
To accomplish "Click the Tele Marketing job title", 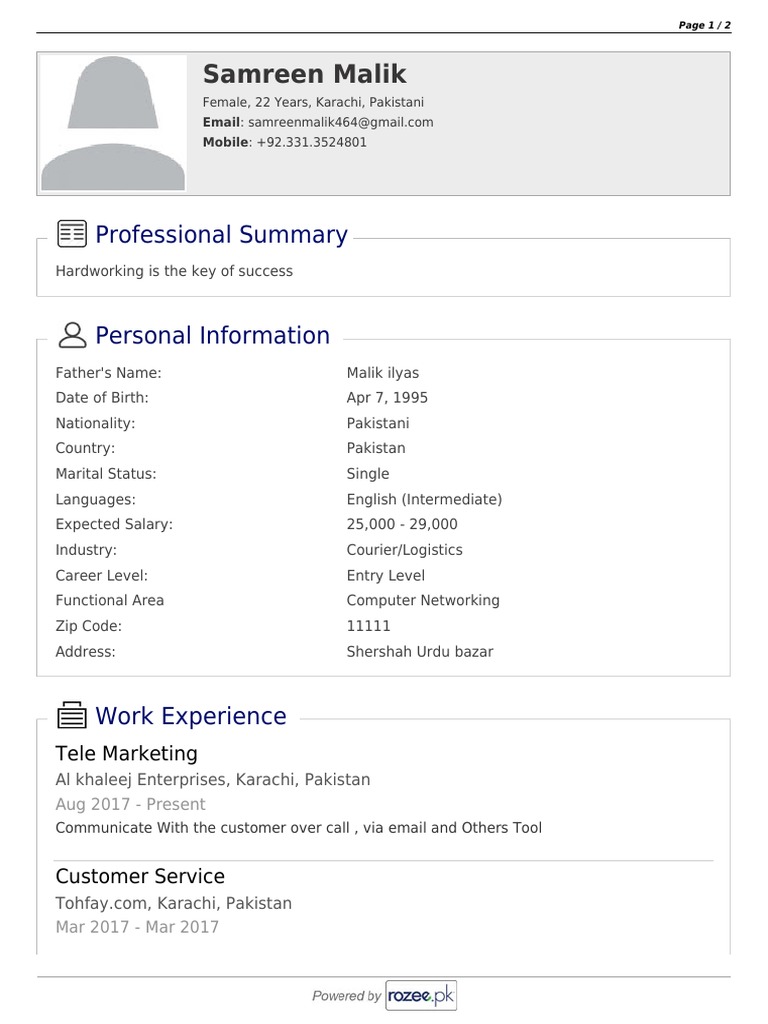I will tap(126, 753).
